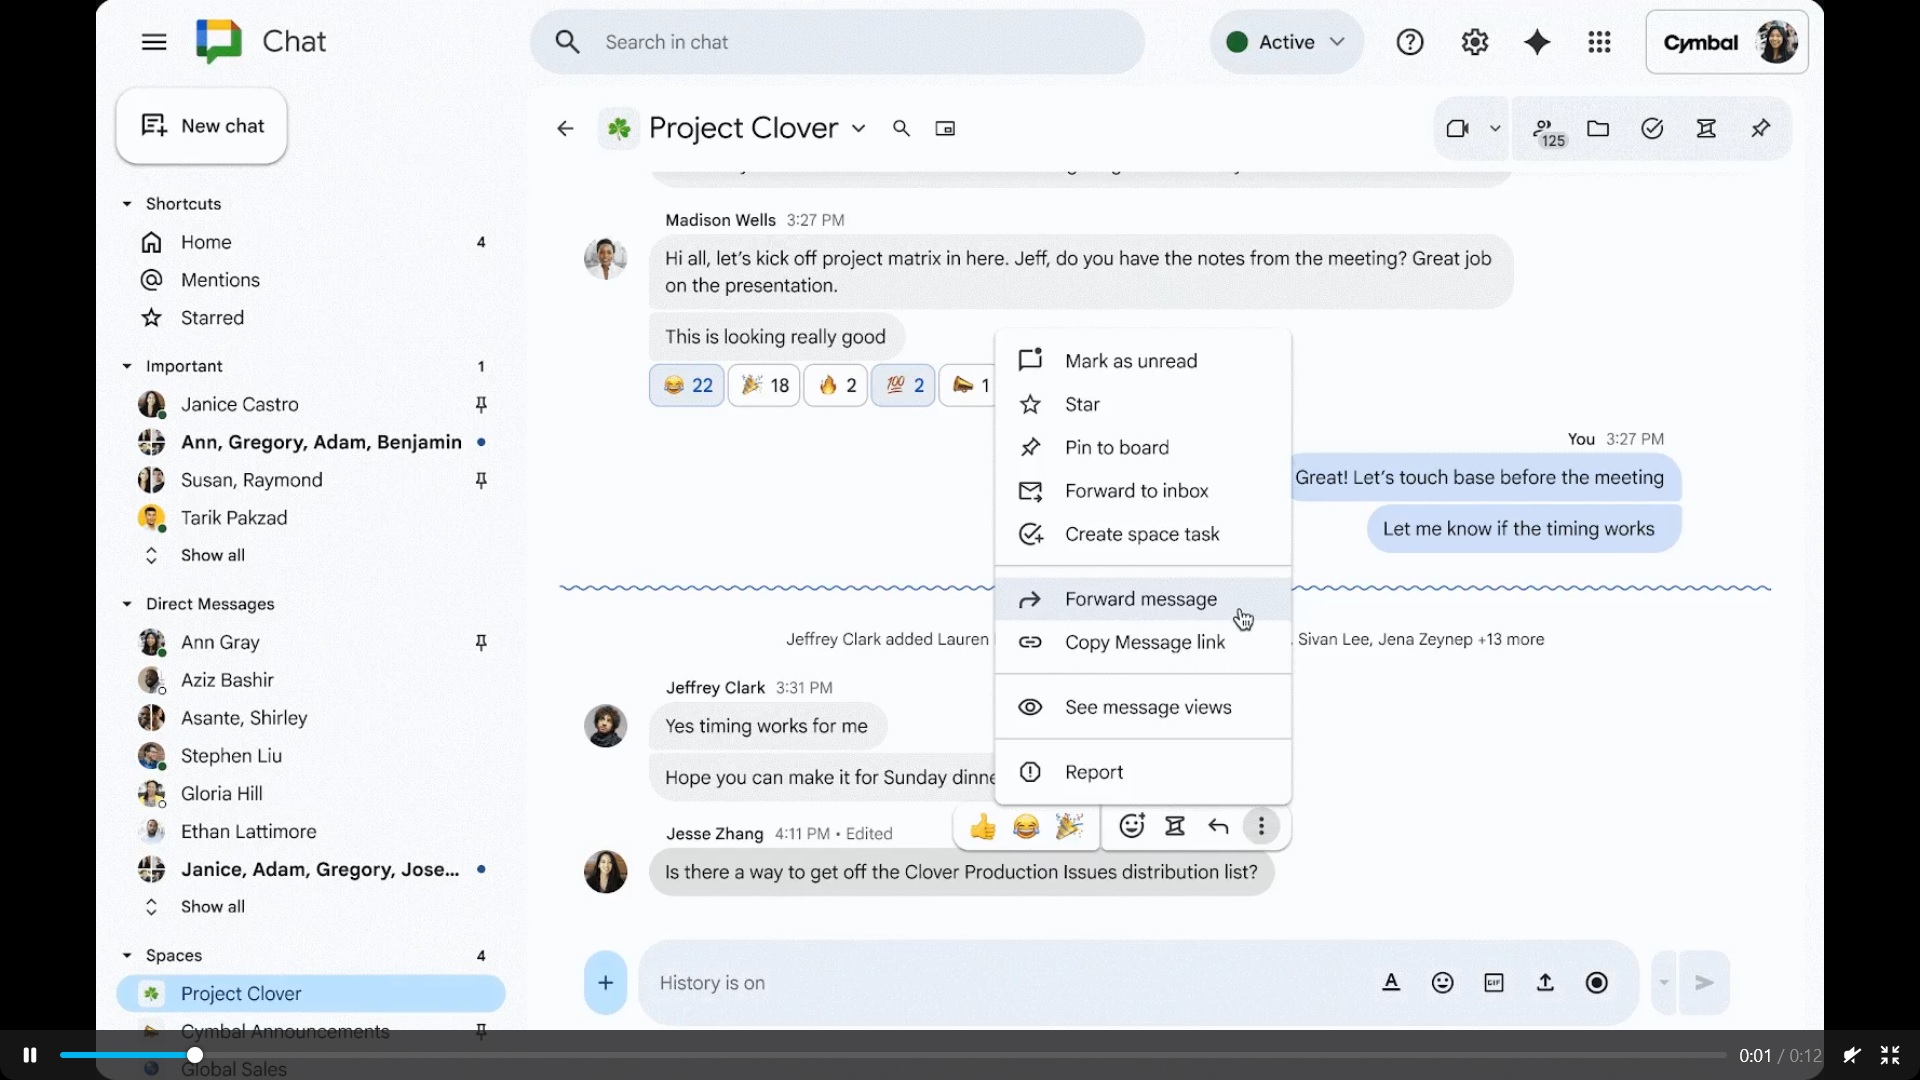Click the video progress bar slider

(x=195, y=1055)
